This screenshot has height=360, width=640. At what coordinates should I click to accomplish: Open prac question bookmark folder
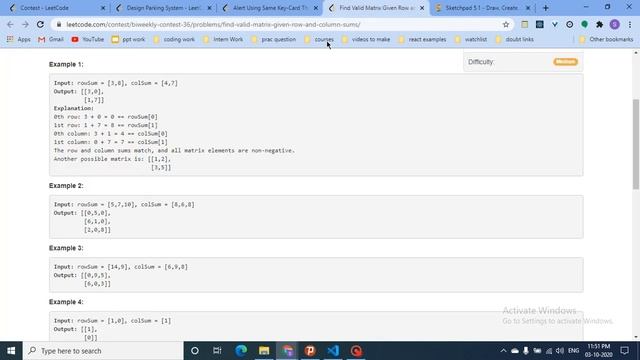[273, 40]
